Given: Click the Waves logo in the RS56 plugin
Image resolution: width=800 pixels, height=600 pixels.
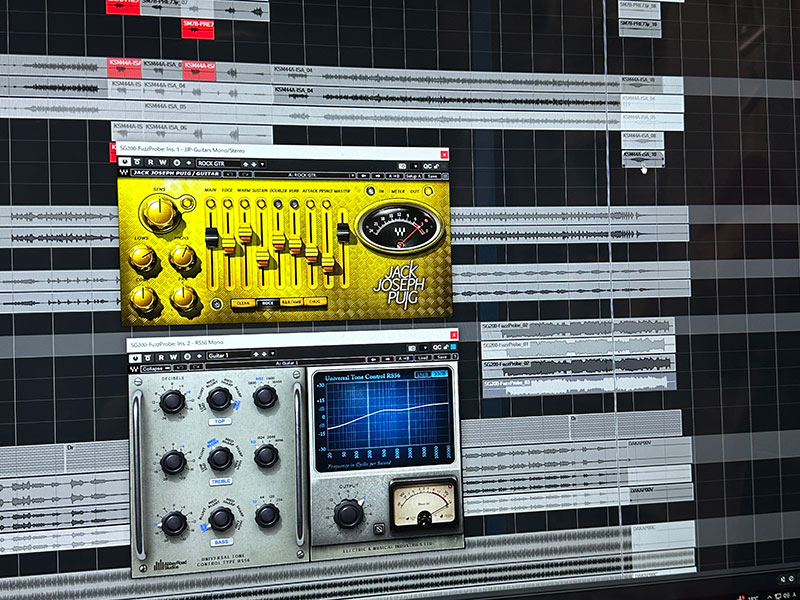Looking at the screenshot, I should pyautogui.click(x=134, y=368).
